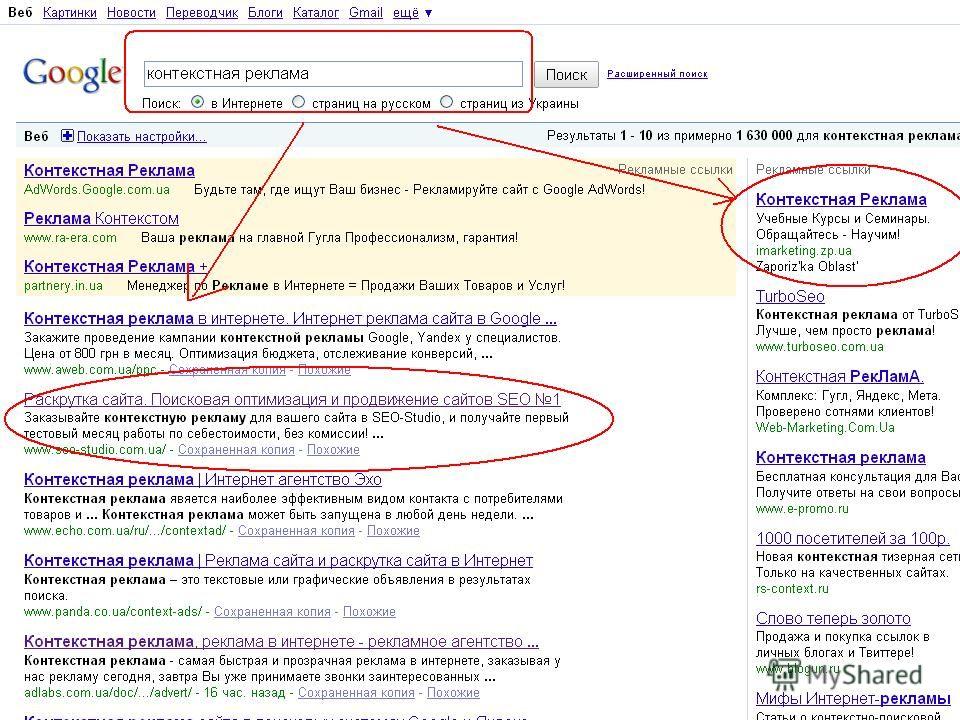The width and height of the screenshot is (960, 720).
Task: Open 'Сохраненная копия' for the seo-studio.com.ua result
Action: [236, 450]
